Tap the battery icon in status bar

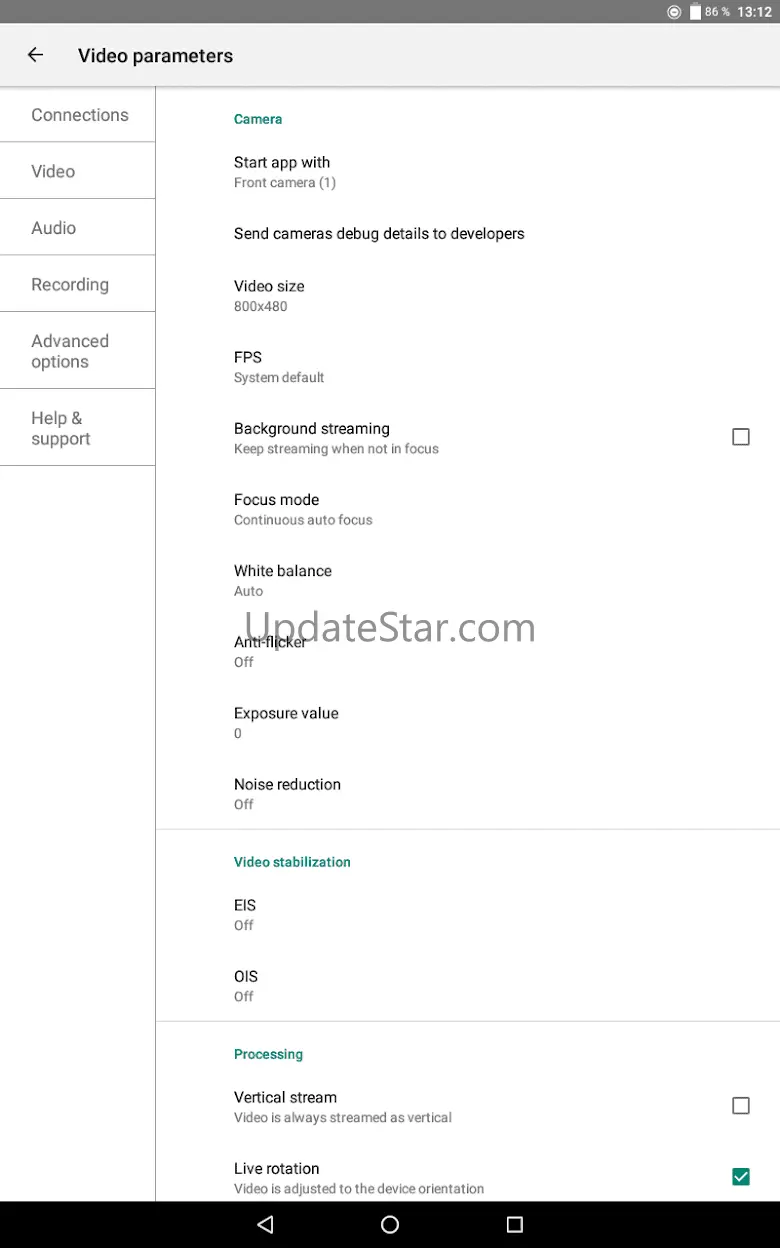point(694,12)
